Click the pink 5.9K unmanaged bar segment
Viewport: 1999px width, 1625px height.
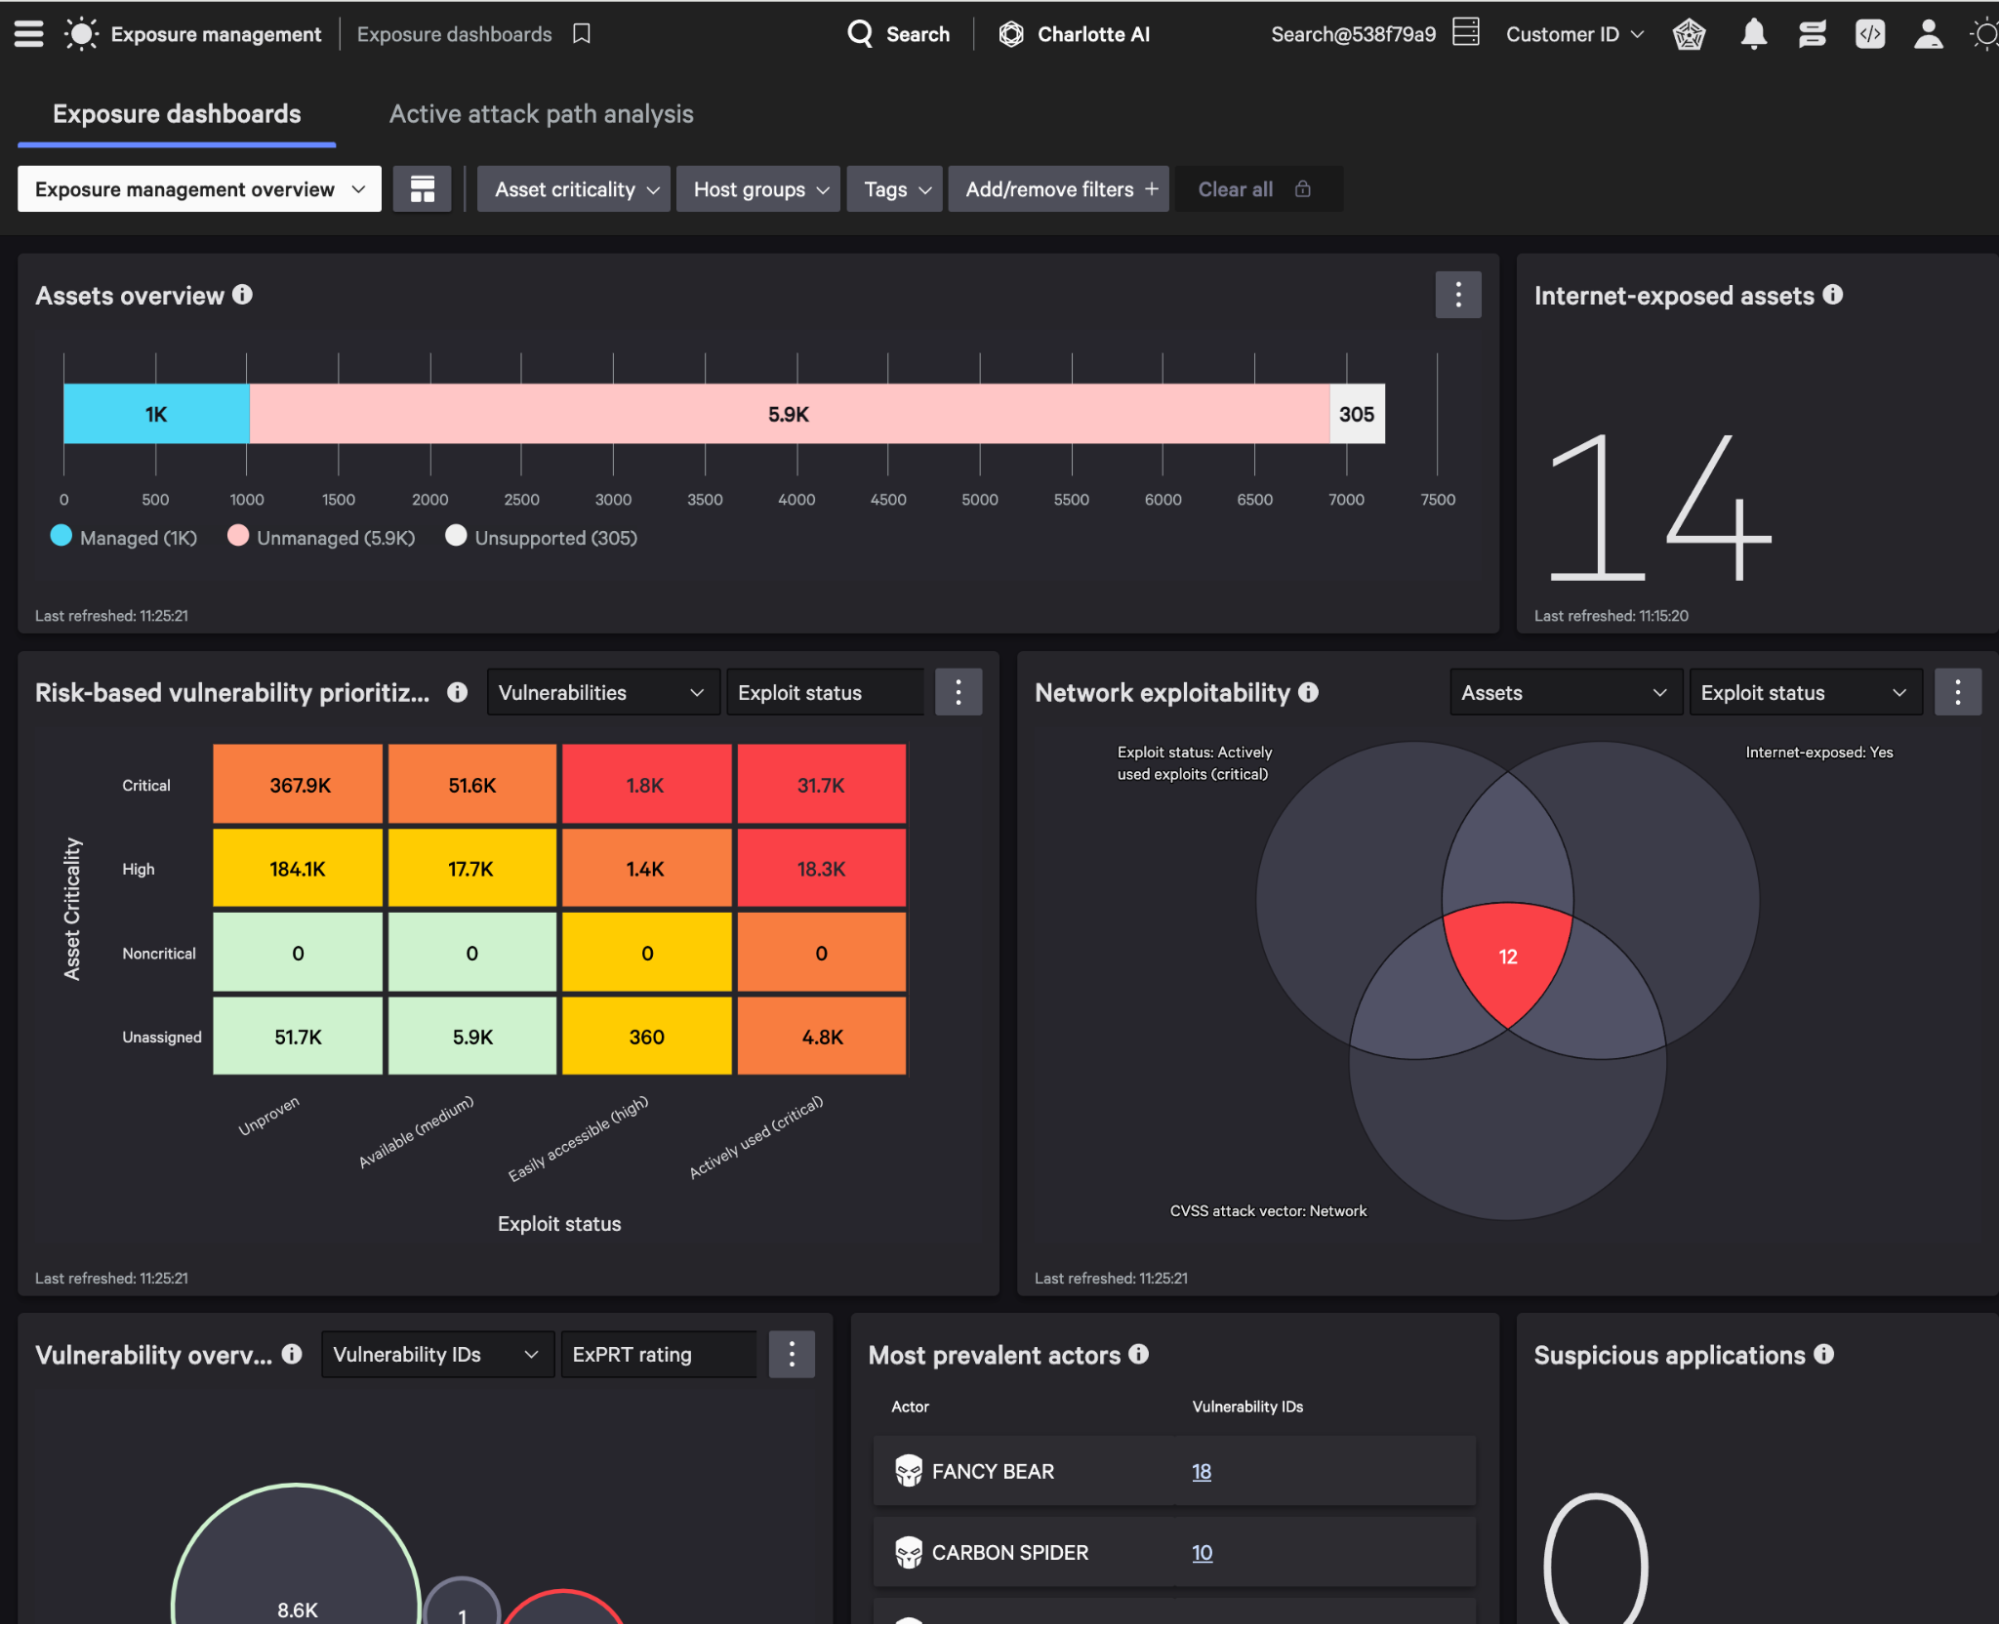tap(789, 413)
